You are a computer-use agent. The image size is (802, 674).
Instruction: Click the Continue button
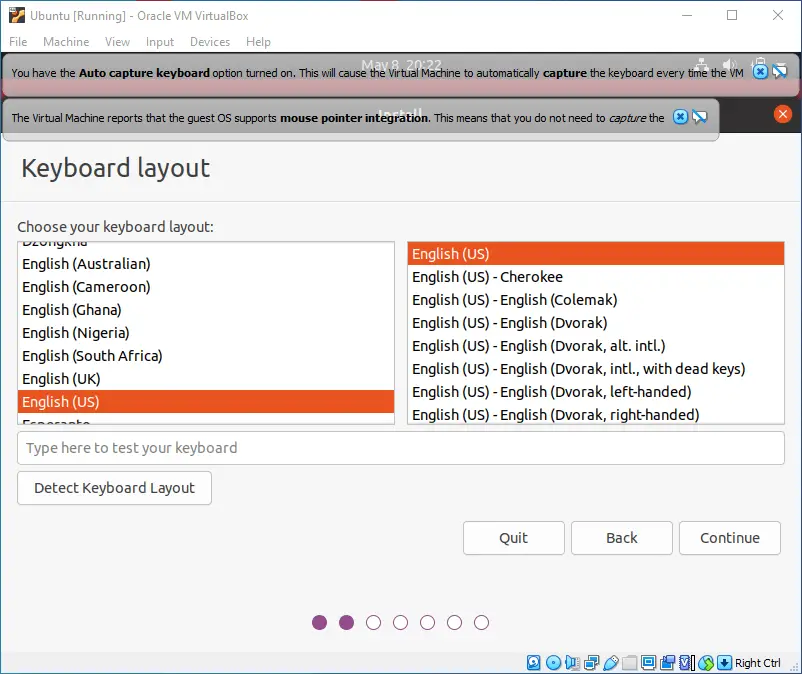(x=729, y=538)
